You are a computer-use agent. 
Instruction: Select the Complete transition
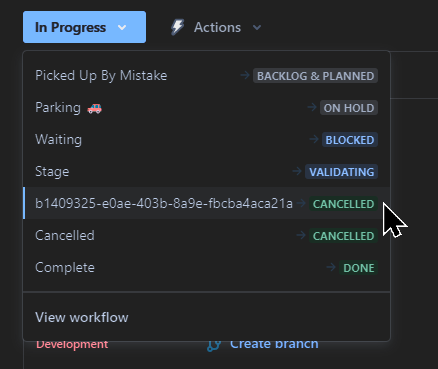coord(206,268)
